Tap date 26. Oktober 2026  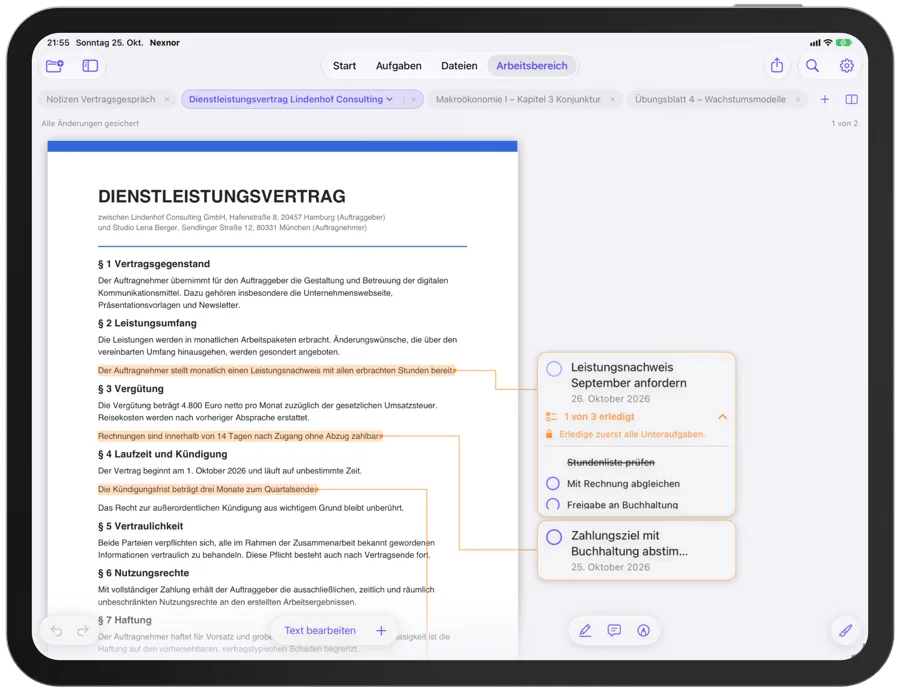(611, 399)
